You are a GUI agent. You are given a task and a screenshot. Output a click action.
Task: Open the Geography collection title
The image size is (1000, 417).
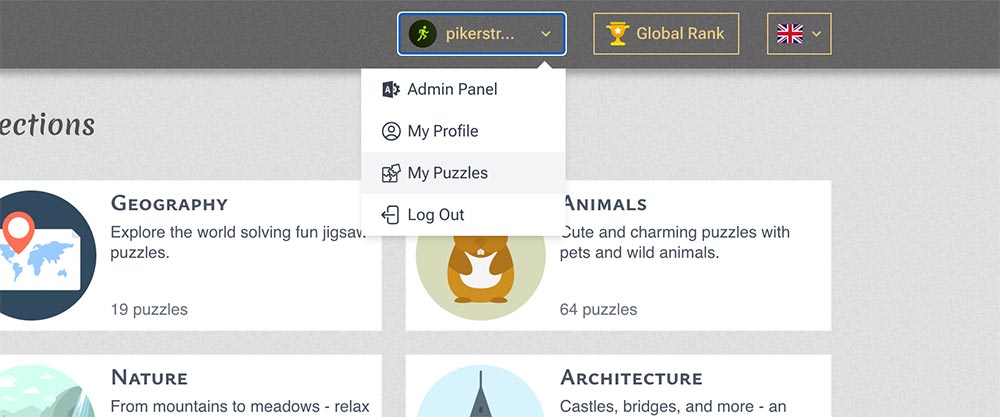[x=169, y=204]
